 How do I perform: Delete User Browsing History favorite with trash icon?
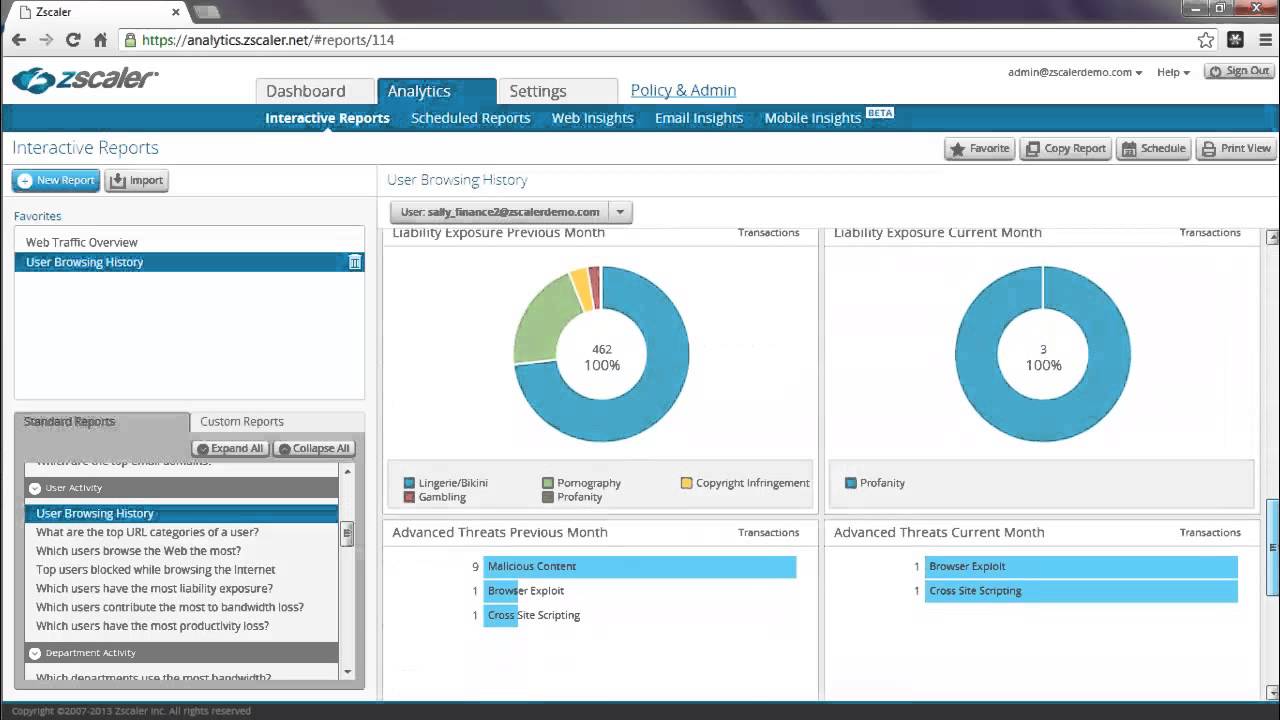(354, 262)
